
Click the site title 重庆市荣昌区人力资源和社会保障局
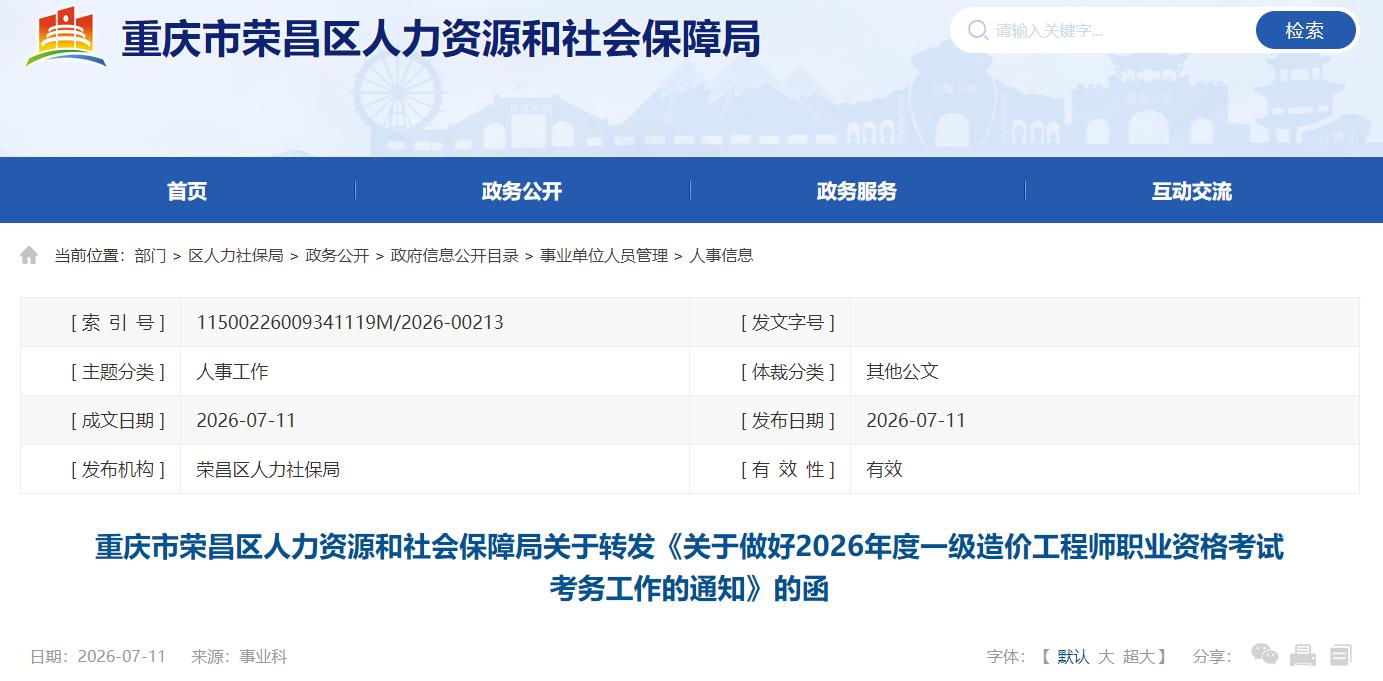tap(441, 39)
